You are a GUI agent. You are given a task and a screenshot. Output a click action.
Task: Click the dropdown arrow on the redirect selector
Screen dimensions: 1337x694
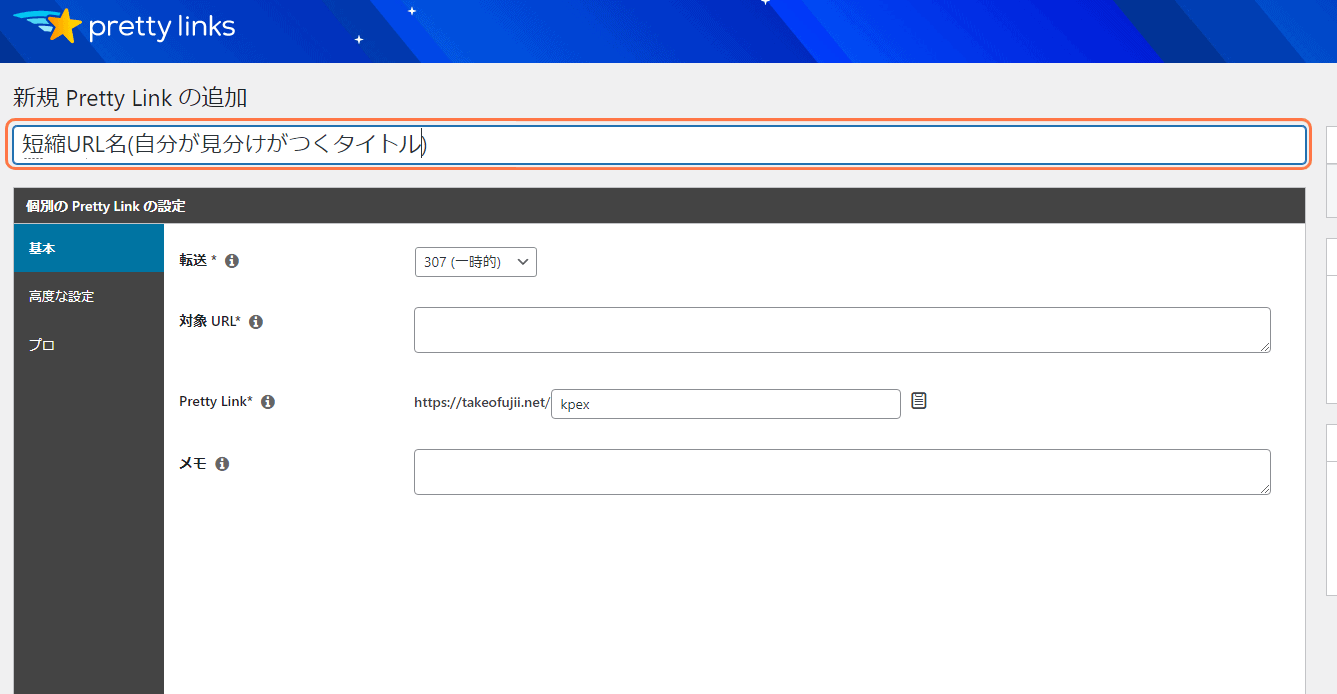tap(524, 261)
